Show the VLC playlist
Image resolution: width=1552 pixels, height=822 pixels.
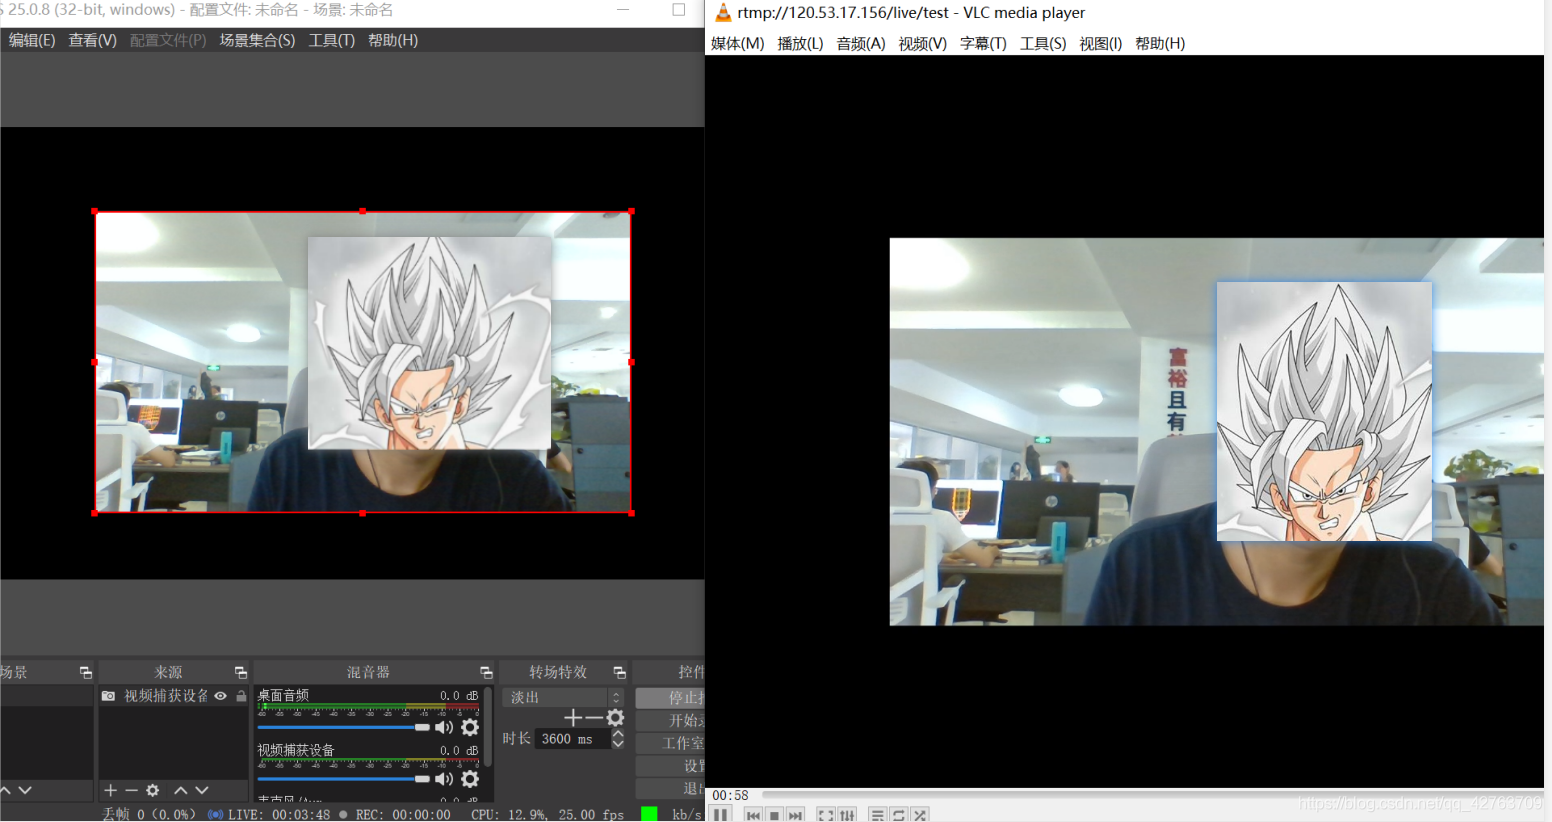[x=877, y=815]
